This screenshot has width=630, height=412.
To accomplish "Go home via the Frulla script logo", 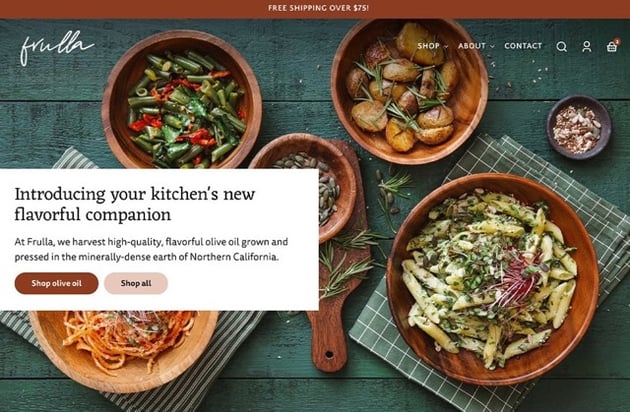I will (57, 47).
